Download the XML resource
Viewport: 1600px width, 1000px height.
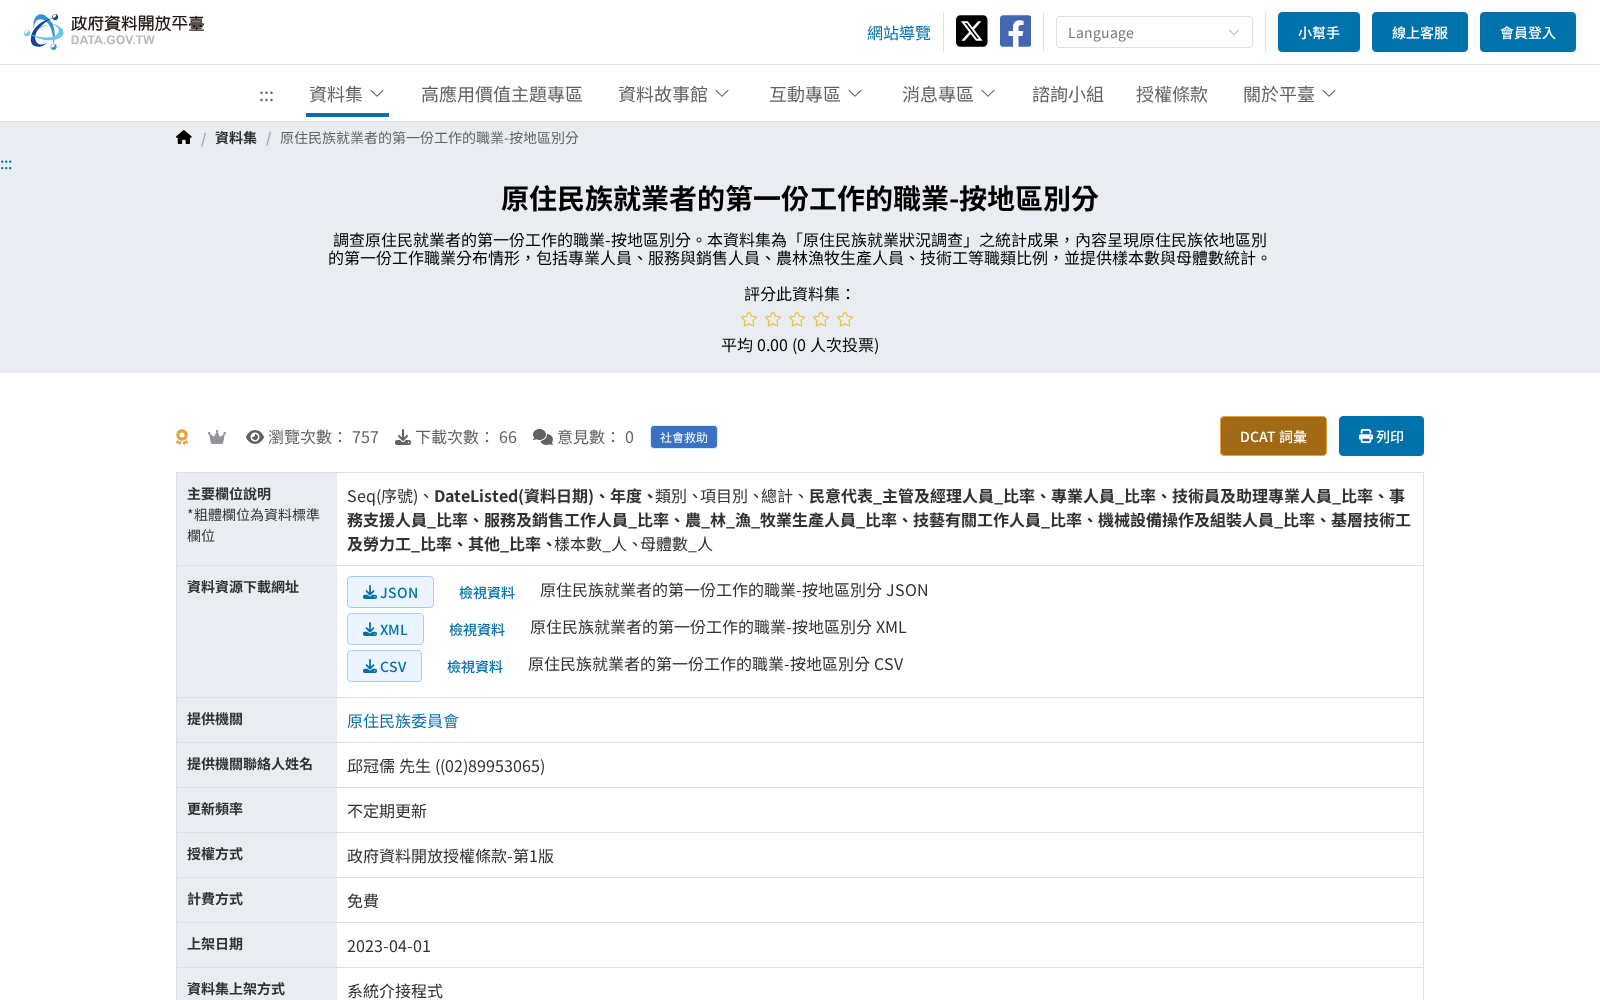point(385,629)
